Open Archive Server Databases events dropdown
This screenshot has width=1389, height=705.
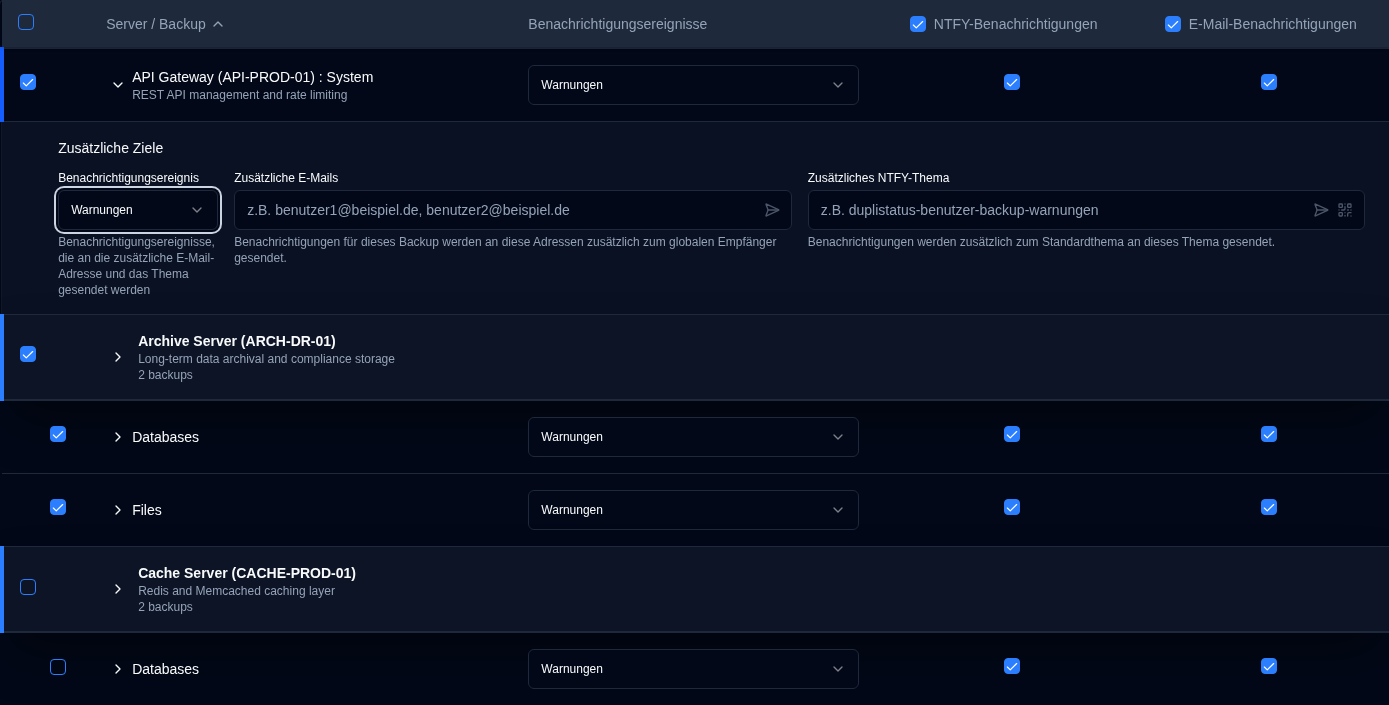click(x=693, y=437)
